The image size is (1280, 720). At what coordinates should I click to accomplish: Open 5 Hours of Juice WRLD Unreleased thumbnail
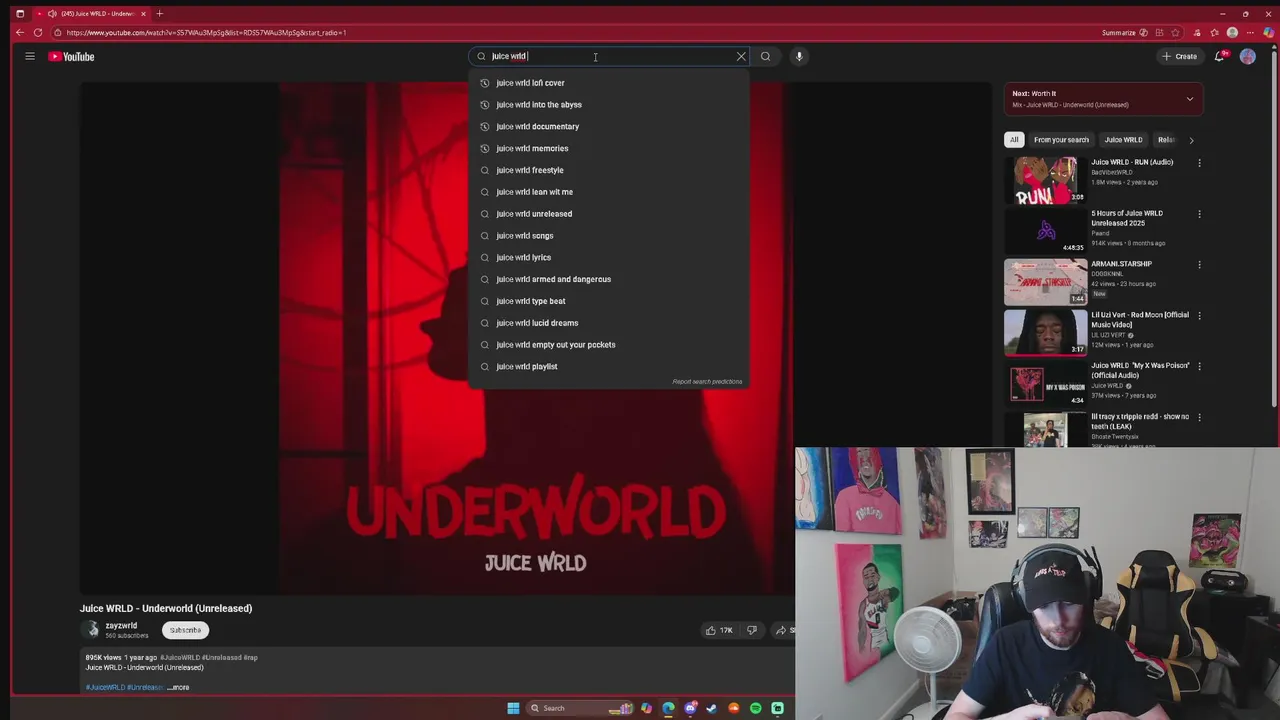coord(1046,231)
